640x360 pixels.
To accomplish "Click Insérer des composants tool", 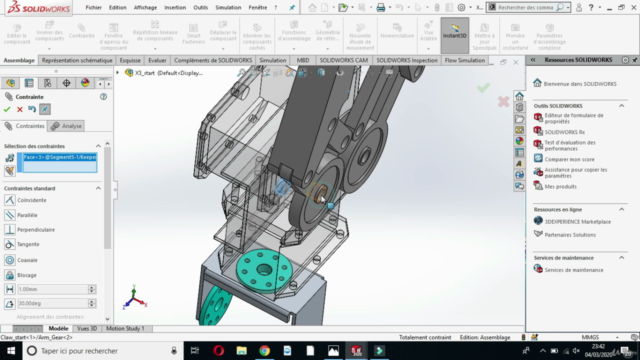I will [x=49, y=32].
